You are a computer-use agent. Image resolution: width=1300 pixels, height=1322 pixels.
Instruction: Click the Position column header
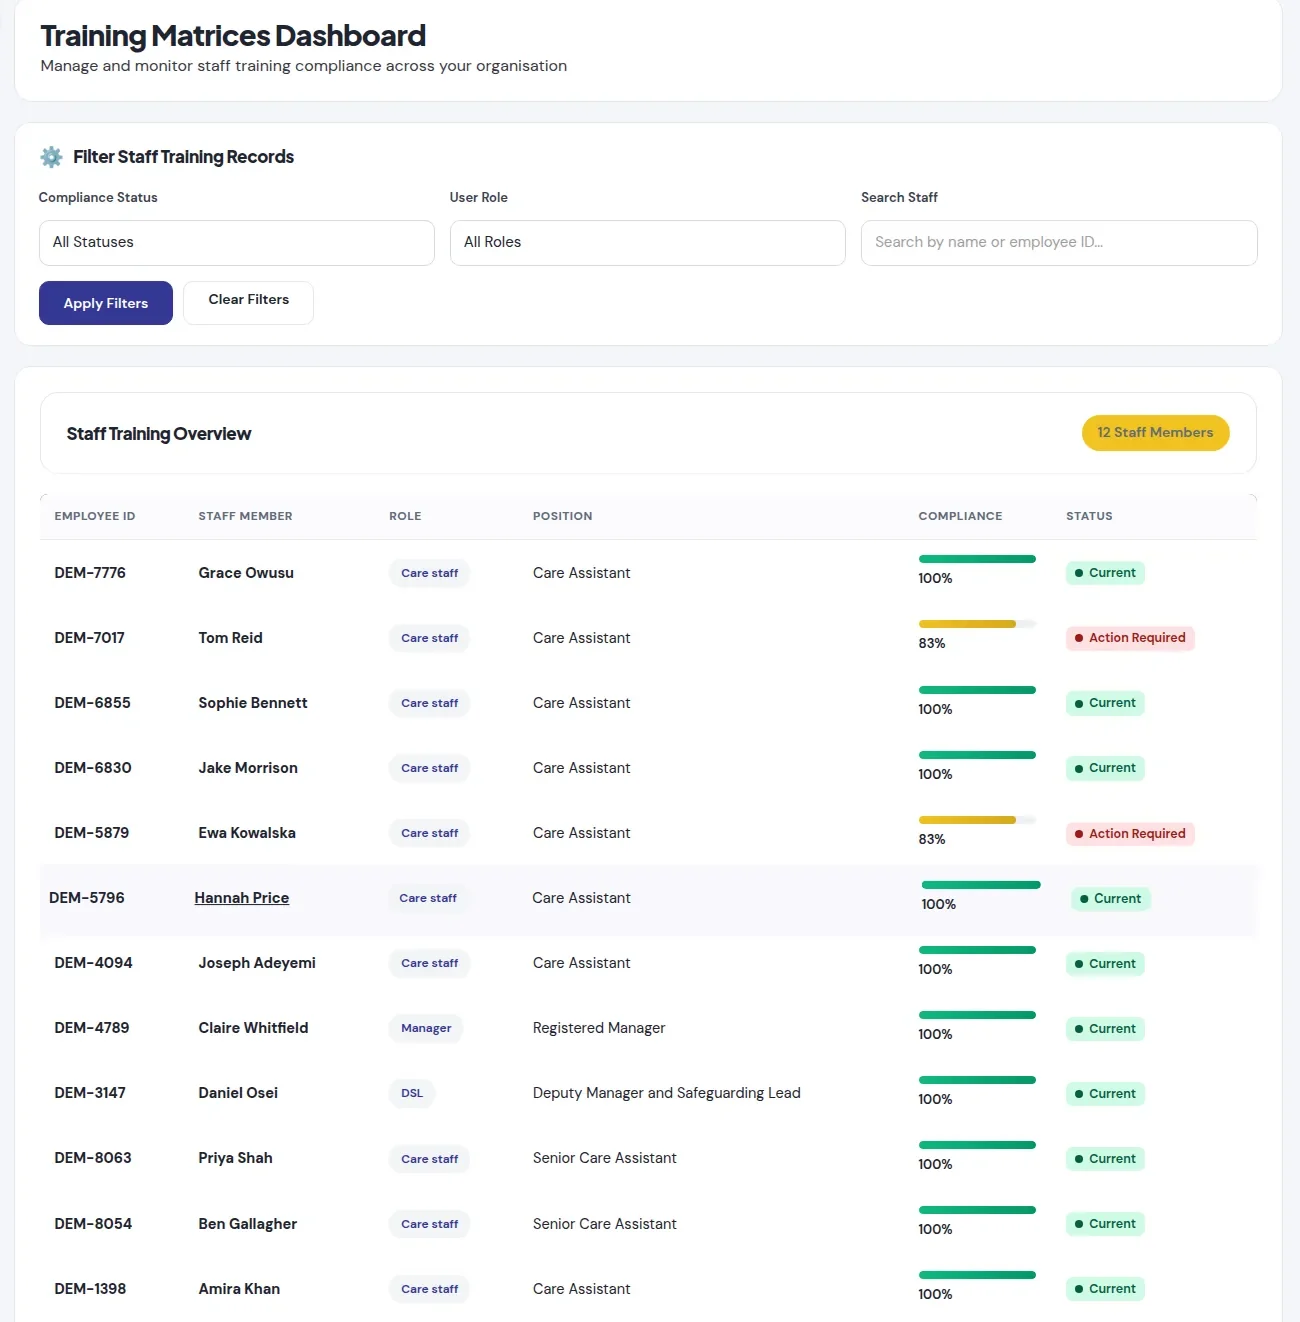(563, 516)
